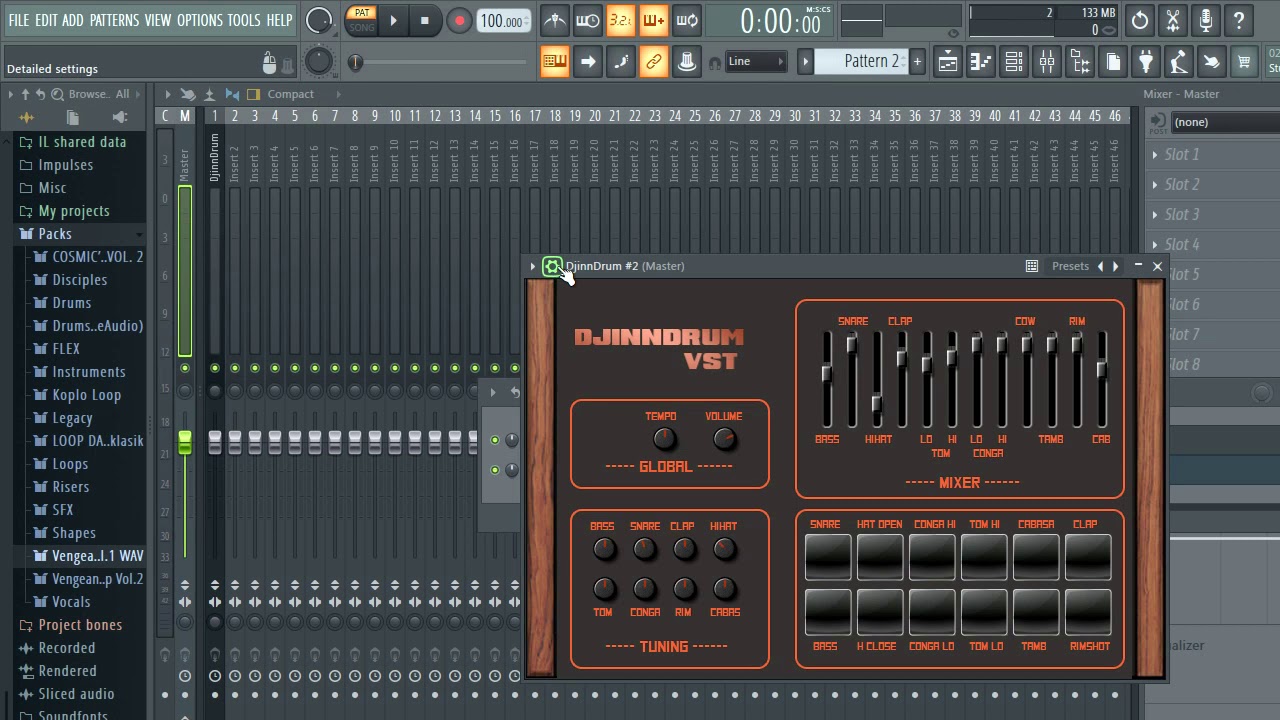
Task: Open the TOOLS menu
Action: (x=244, y=20)
